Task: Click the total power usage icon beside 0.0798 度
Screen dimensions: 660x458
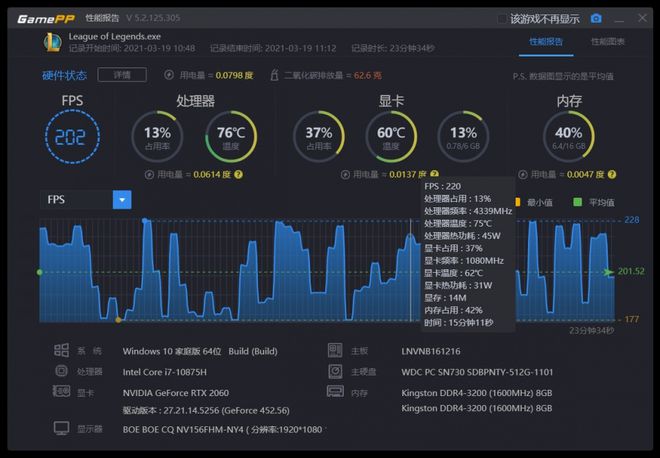Action: (169, 75)
